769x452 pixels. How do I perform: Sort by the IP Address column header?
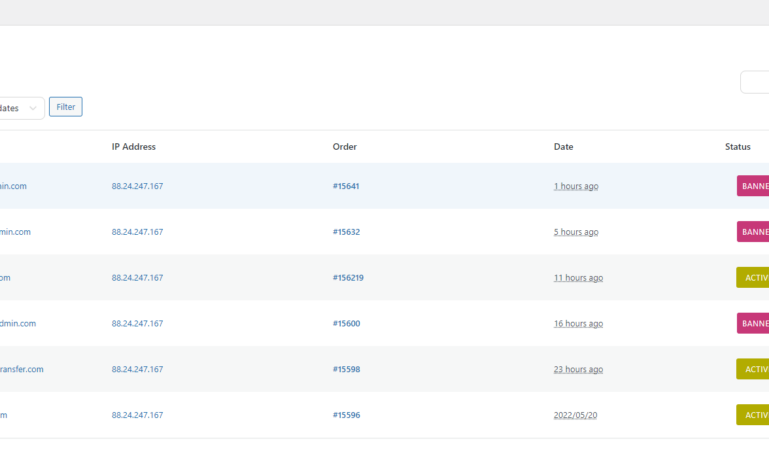coord(133,147)
